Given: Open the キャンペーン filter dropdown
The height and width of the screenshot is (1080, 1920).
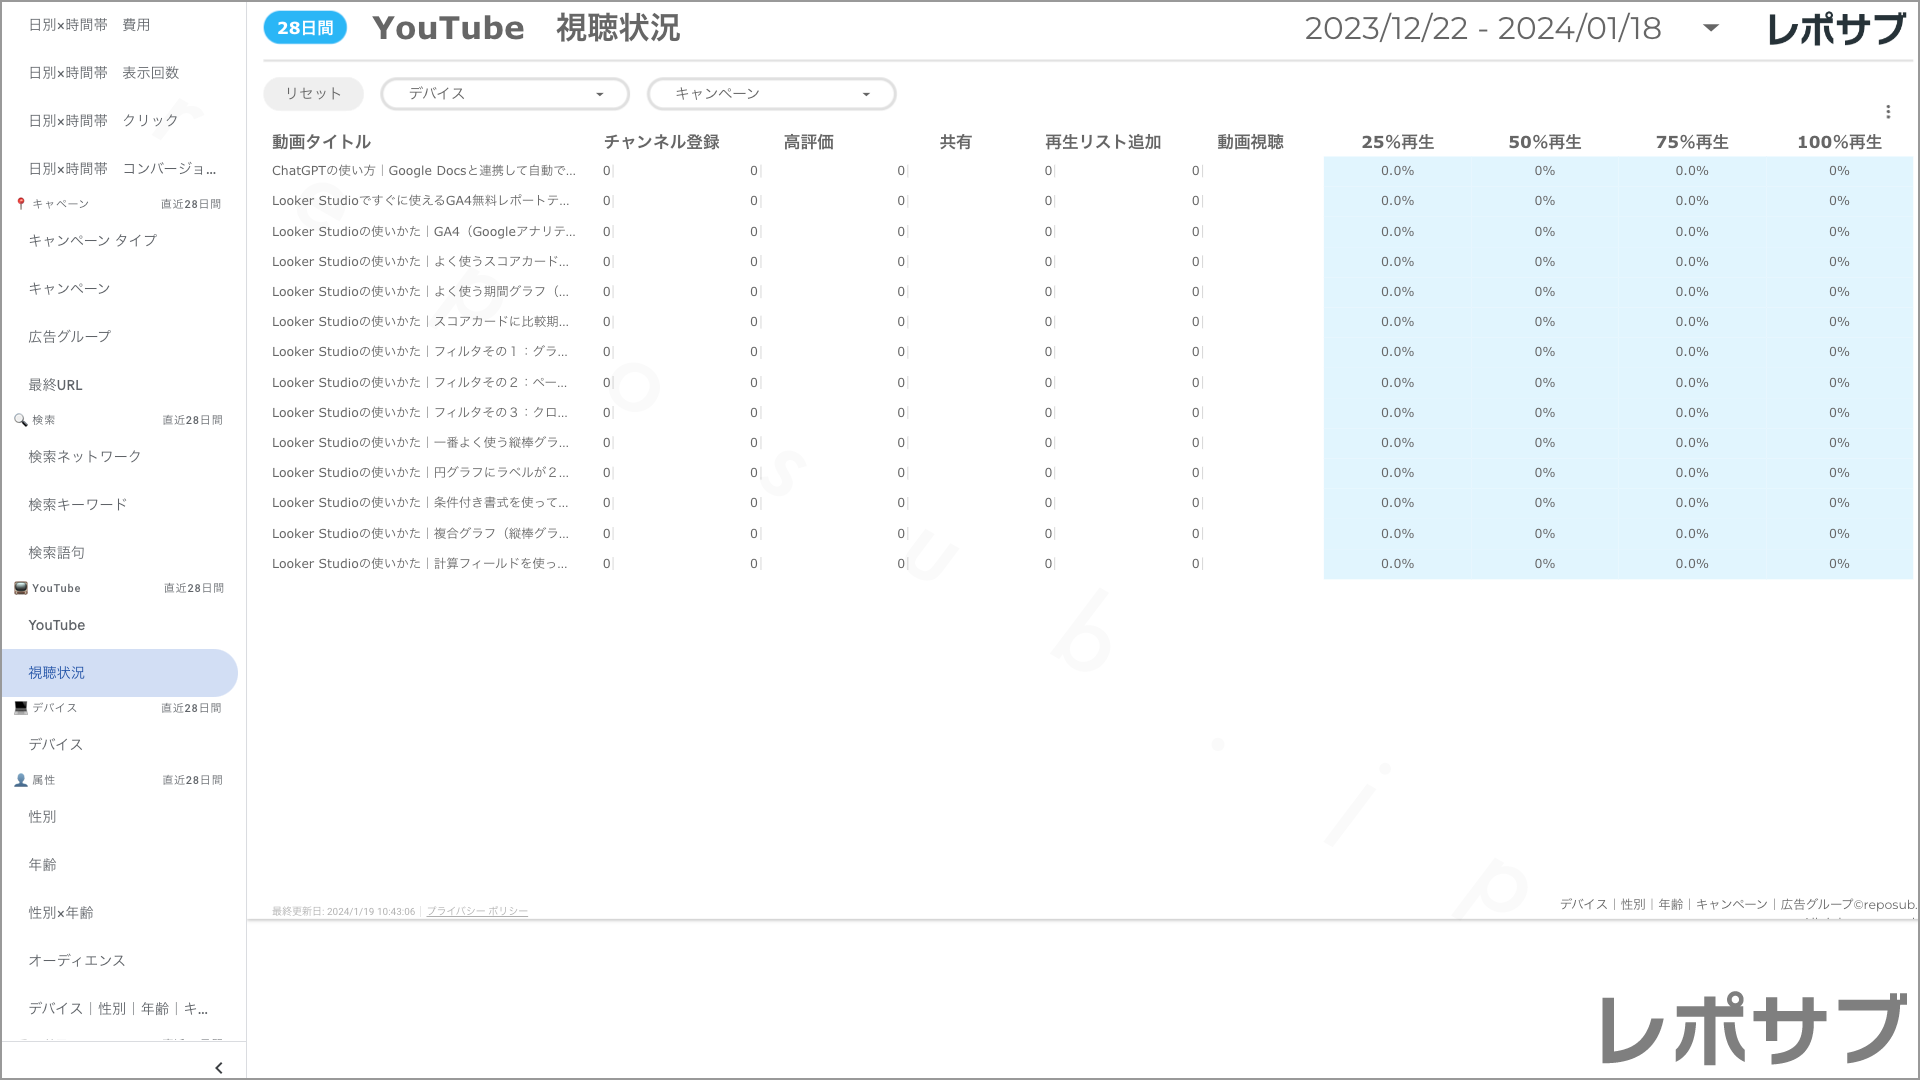Looking at the screenshot, I should pos(771,93).
